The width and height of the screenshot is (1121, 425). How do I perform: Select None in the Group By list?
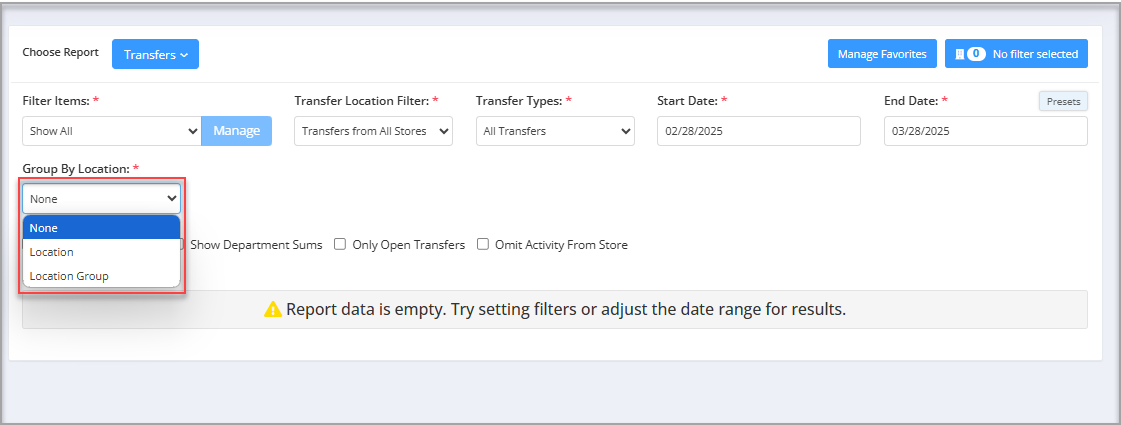tap(102, 228)
